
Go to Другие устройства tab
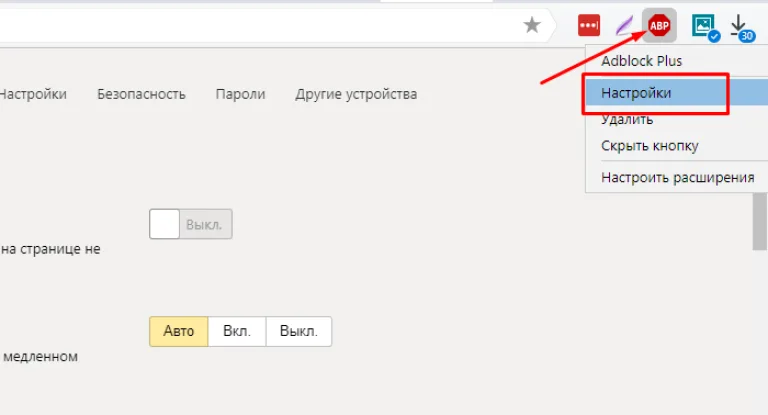pyautogui.click(x=356, y=94)
